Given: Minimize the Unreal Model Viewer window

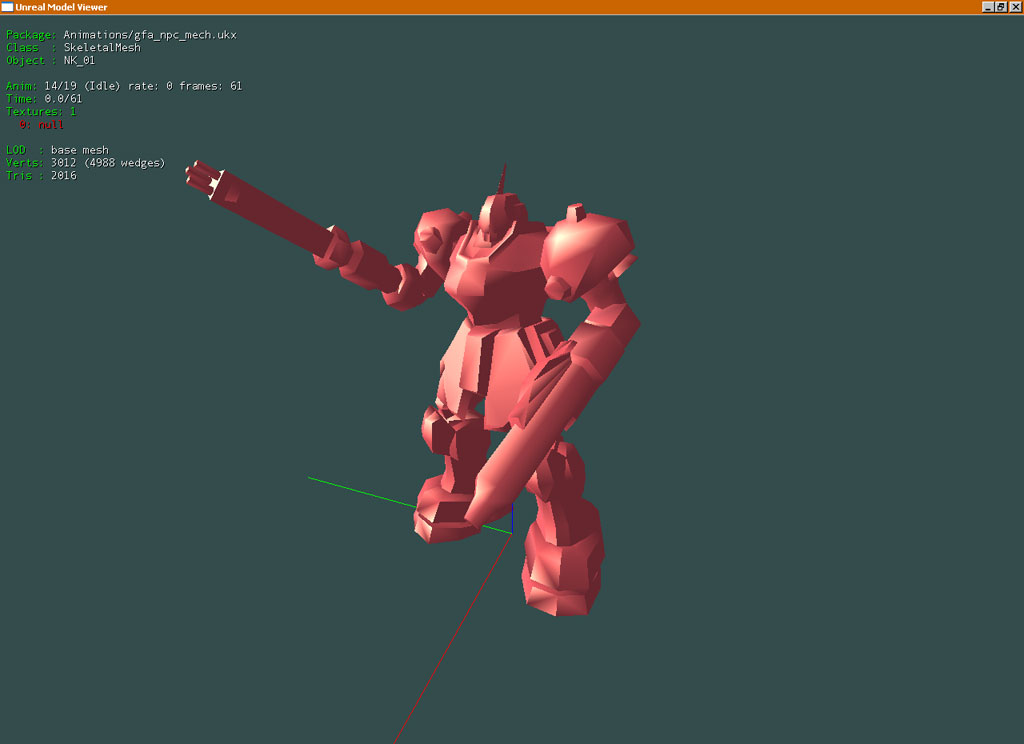Looking at the screenshot, I should coord(987,7).
